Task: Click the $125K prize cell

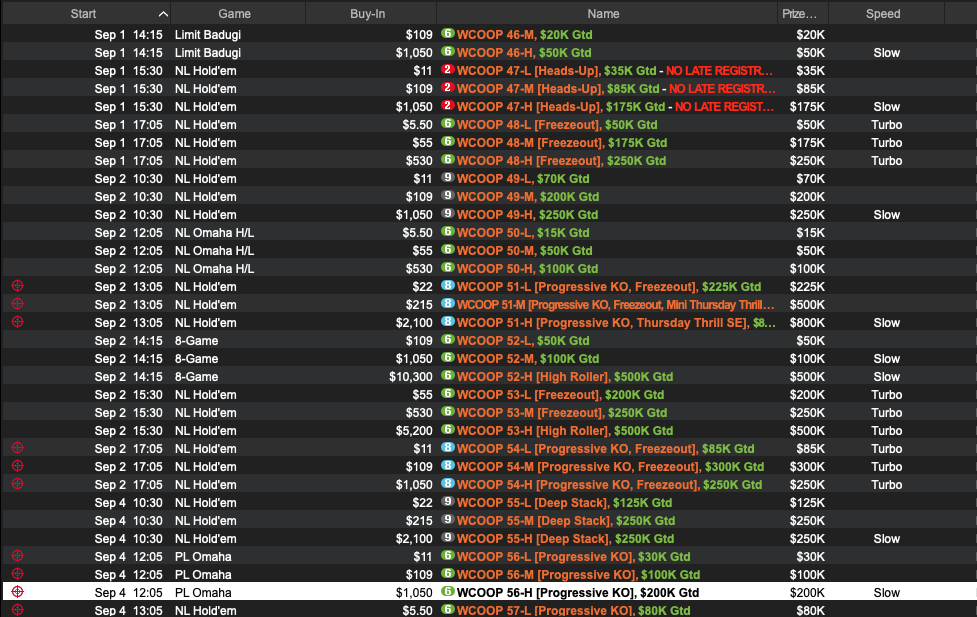Action: click(807, 503)
